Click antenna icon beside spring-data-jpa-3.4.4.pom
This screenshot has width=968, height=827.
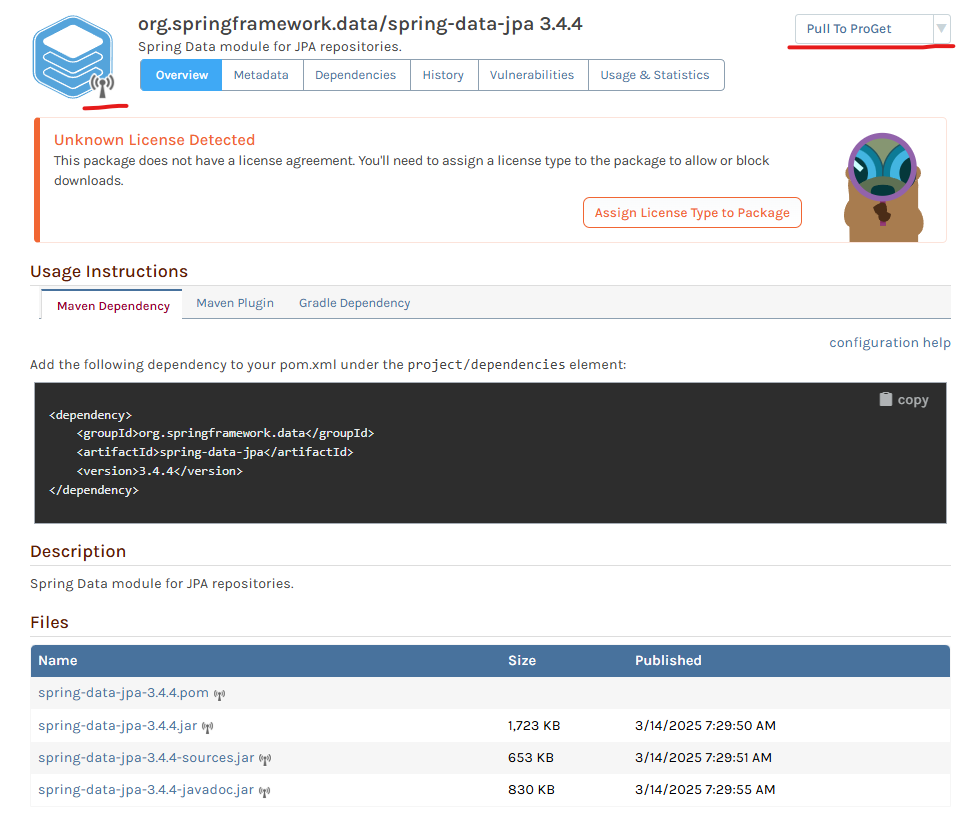[x=219, y=694]
